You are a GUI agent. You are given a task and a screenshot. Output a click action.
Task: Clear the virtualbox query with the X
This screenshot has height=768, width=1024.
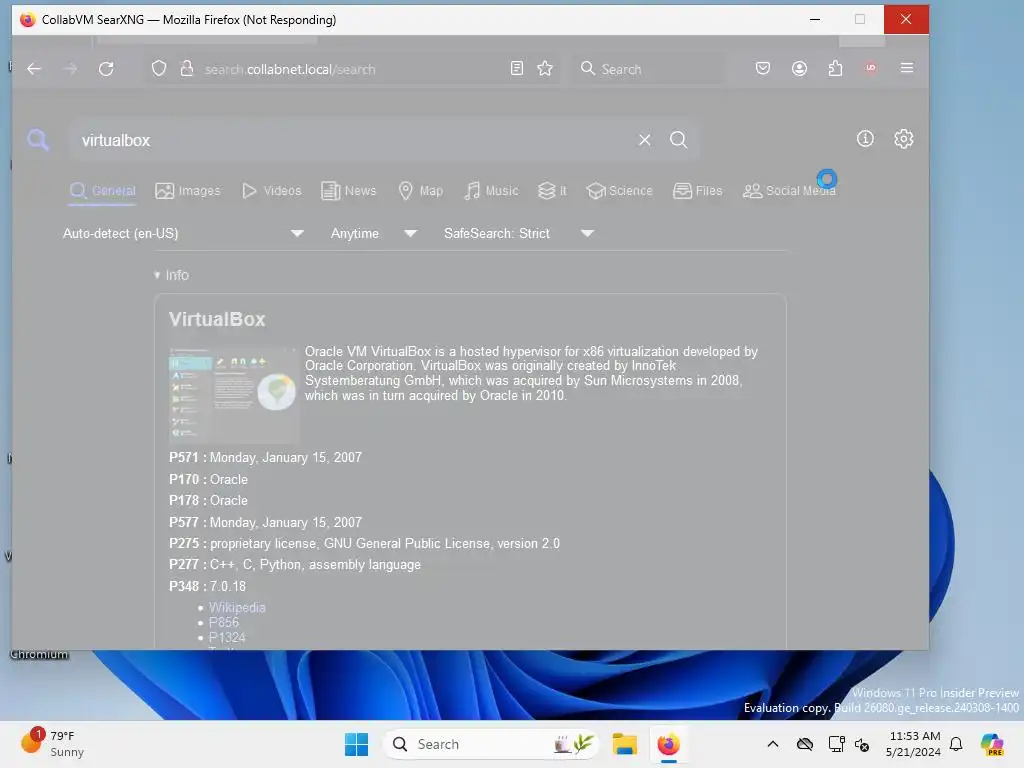pyautogui.click(x=645, y=140)
